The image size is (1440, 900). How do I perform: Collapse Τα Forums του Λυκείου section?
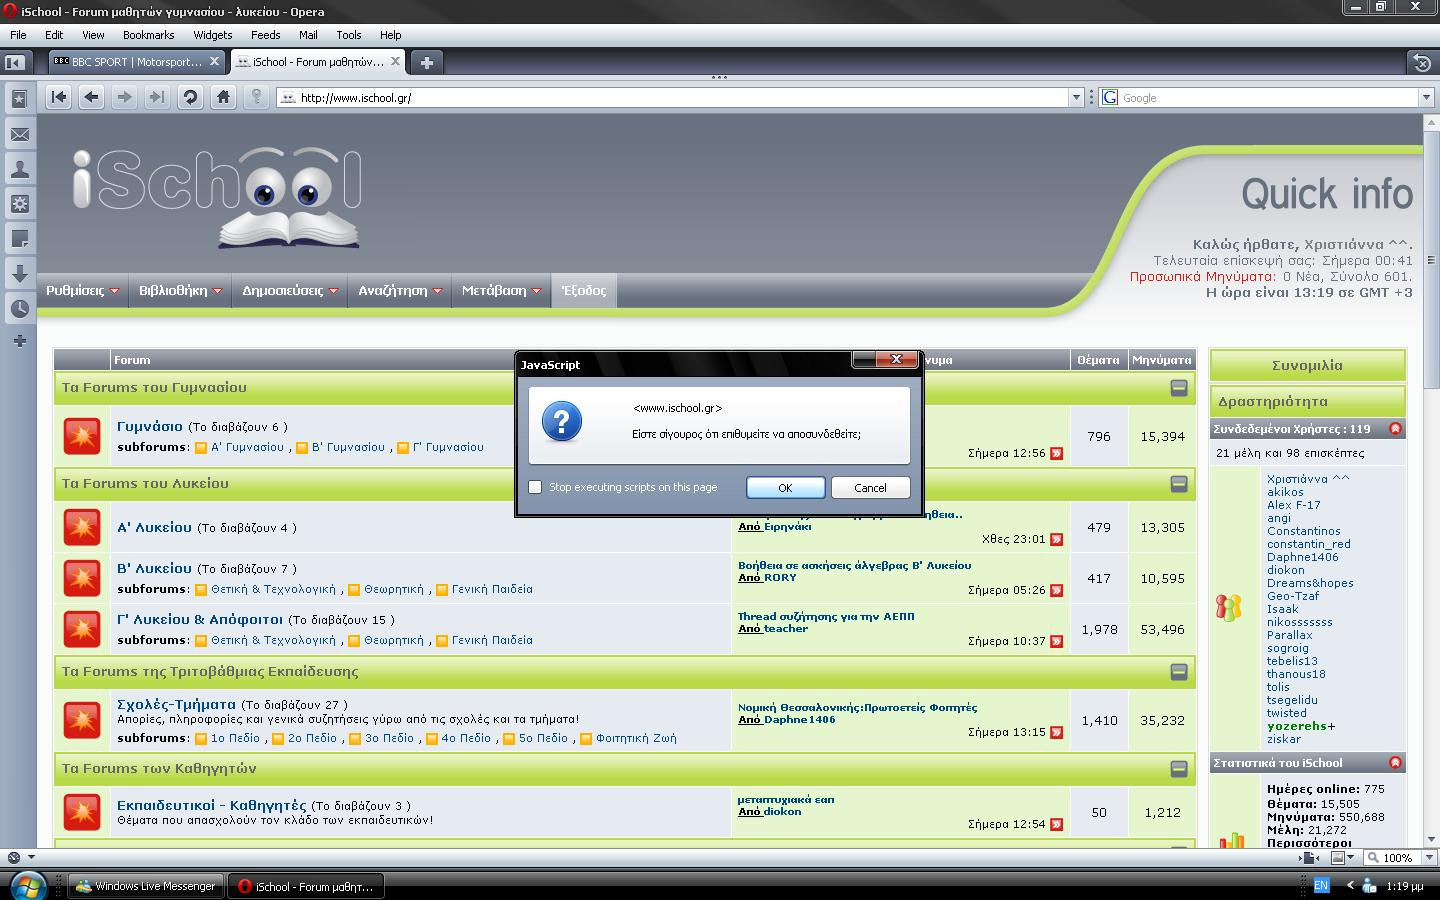1179,484
